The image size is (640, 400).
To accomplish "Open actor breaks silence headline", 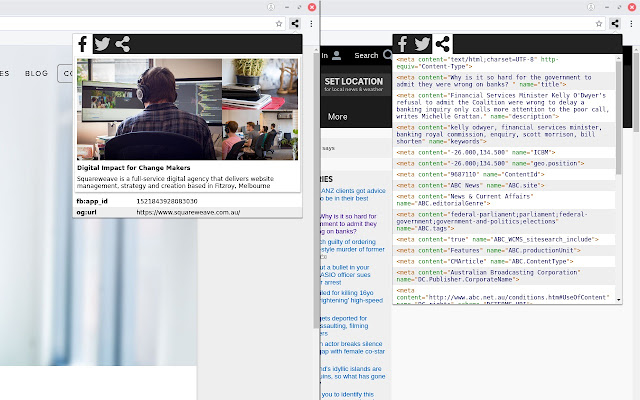I will (353, 347).
